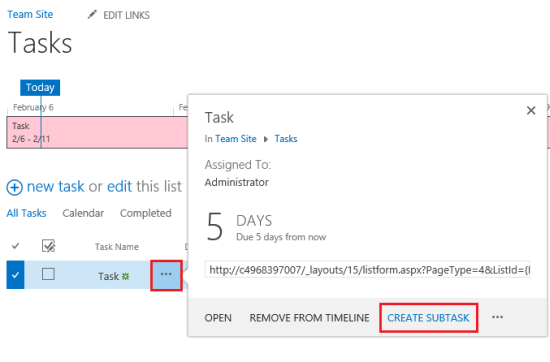This screenshot has height=362, width=550.
Task: Select the pink Task bar on timeline
Action: pos(97,133)
